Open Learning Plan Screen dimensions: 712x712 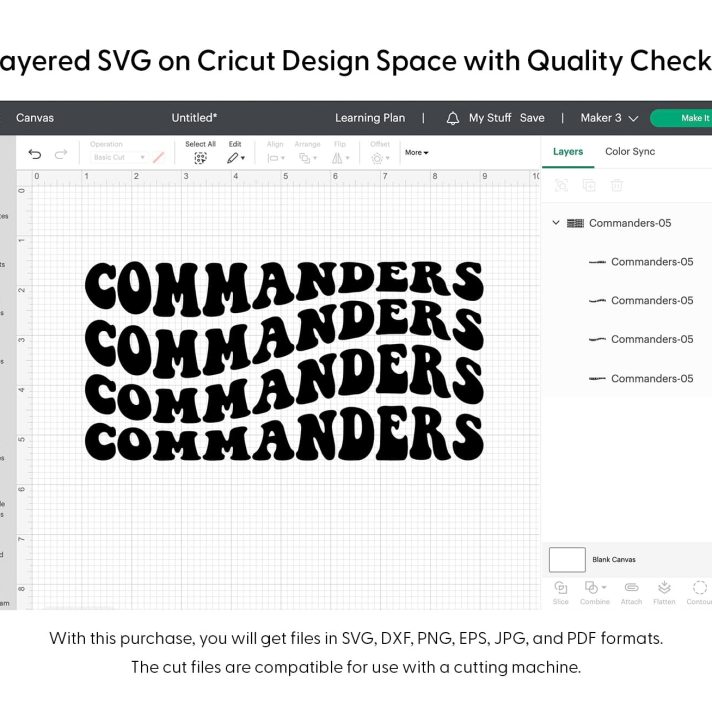pyautogui.click(x=370, y=118)
